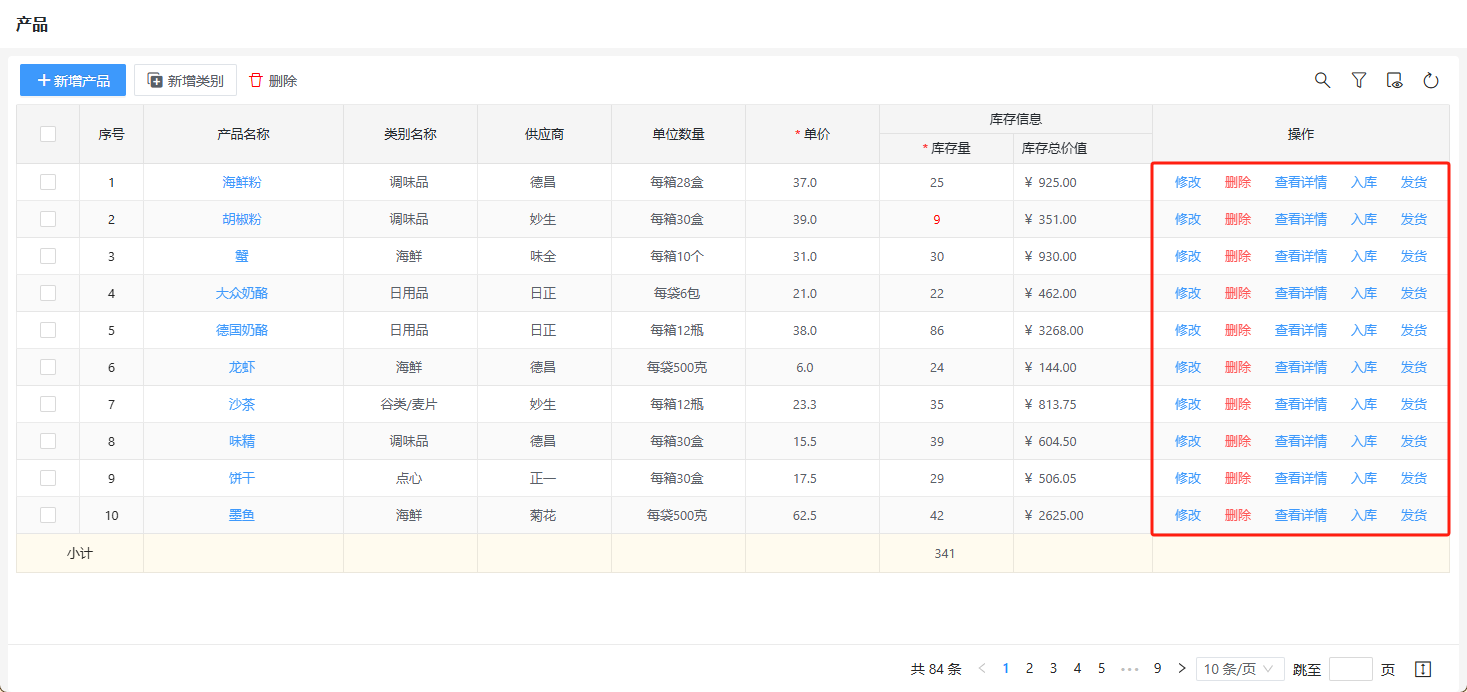Toggle the select-all checkbox in table header
This screenshot has width=1467, height=692.
(x=48, y=134)
